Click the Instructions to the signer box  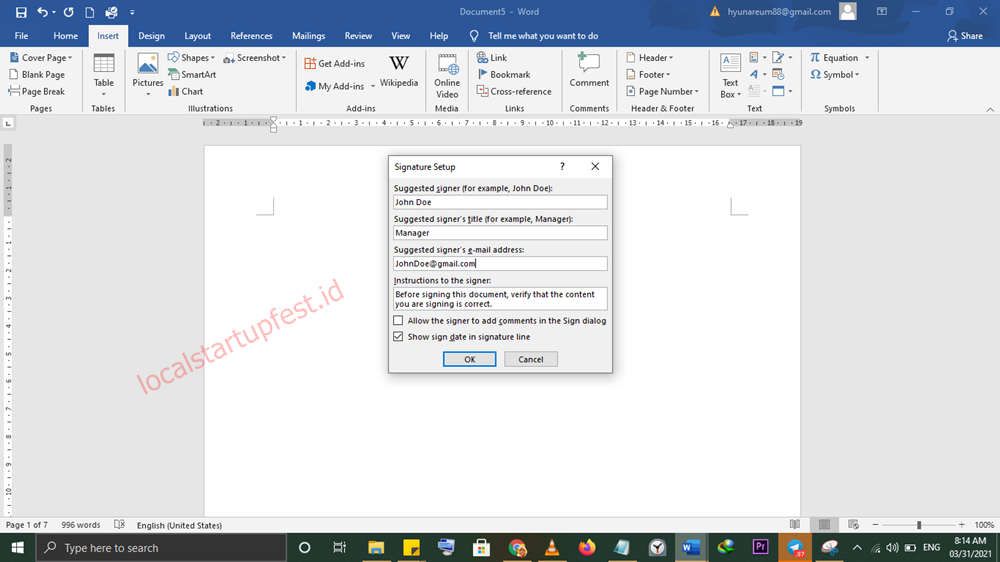[500, 299]
